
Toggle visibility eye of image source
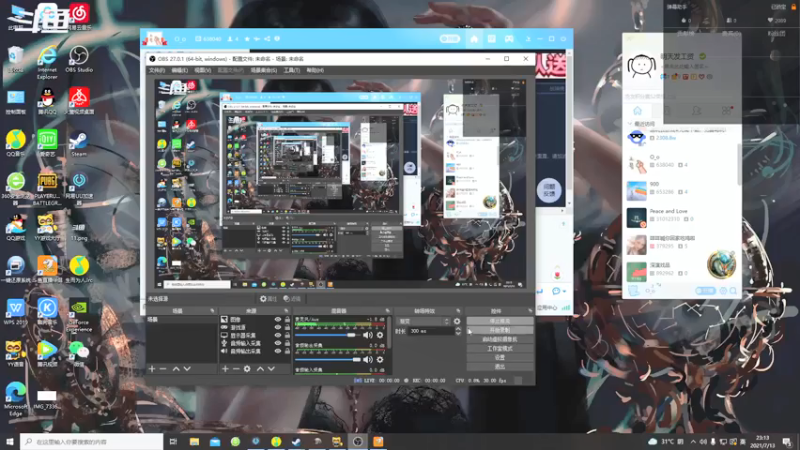(x=278, y=319)
